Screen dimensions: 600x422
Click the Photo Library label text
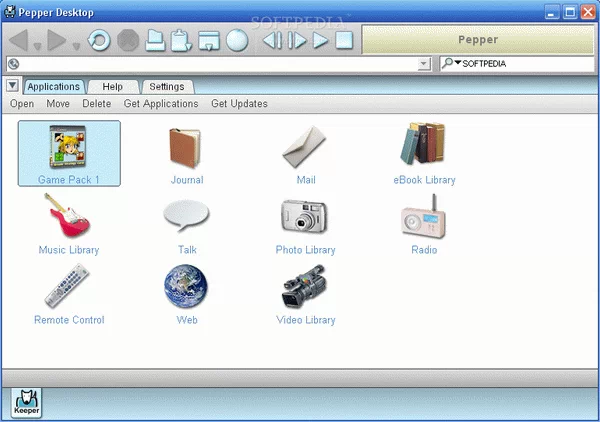tap(305, 250)
